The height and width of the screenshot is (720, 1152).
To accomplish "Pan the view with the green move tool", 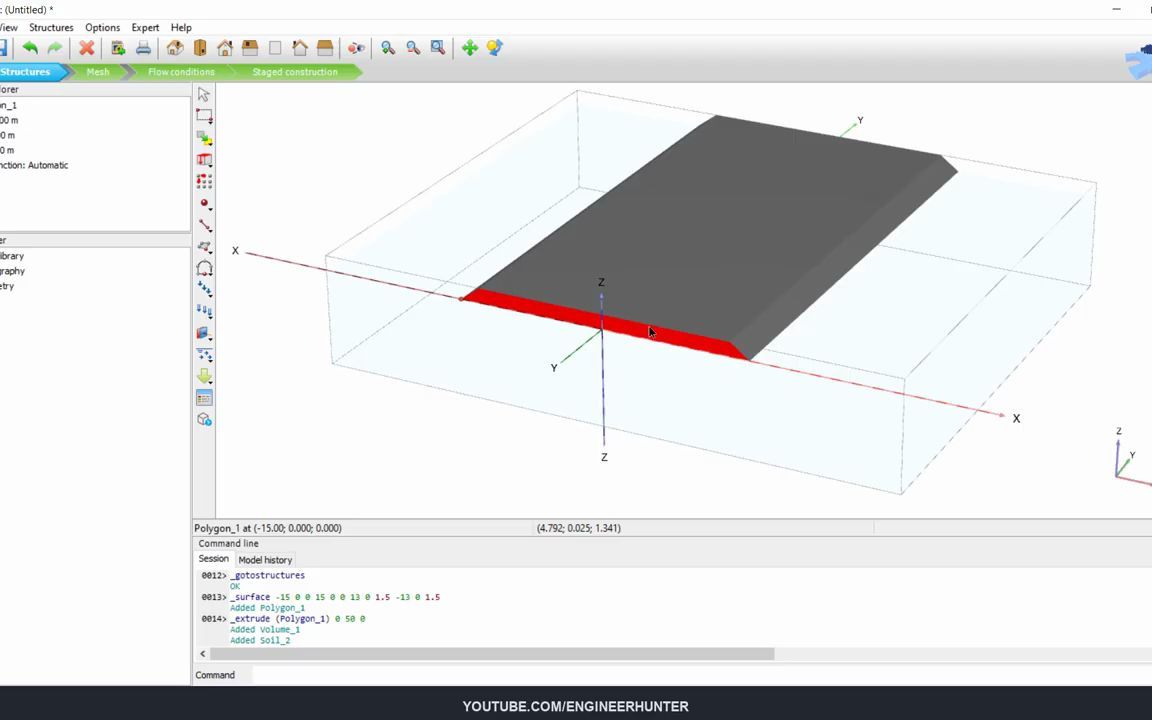I will click(x=469, y=47).
